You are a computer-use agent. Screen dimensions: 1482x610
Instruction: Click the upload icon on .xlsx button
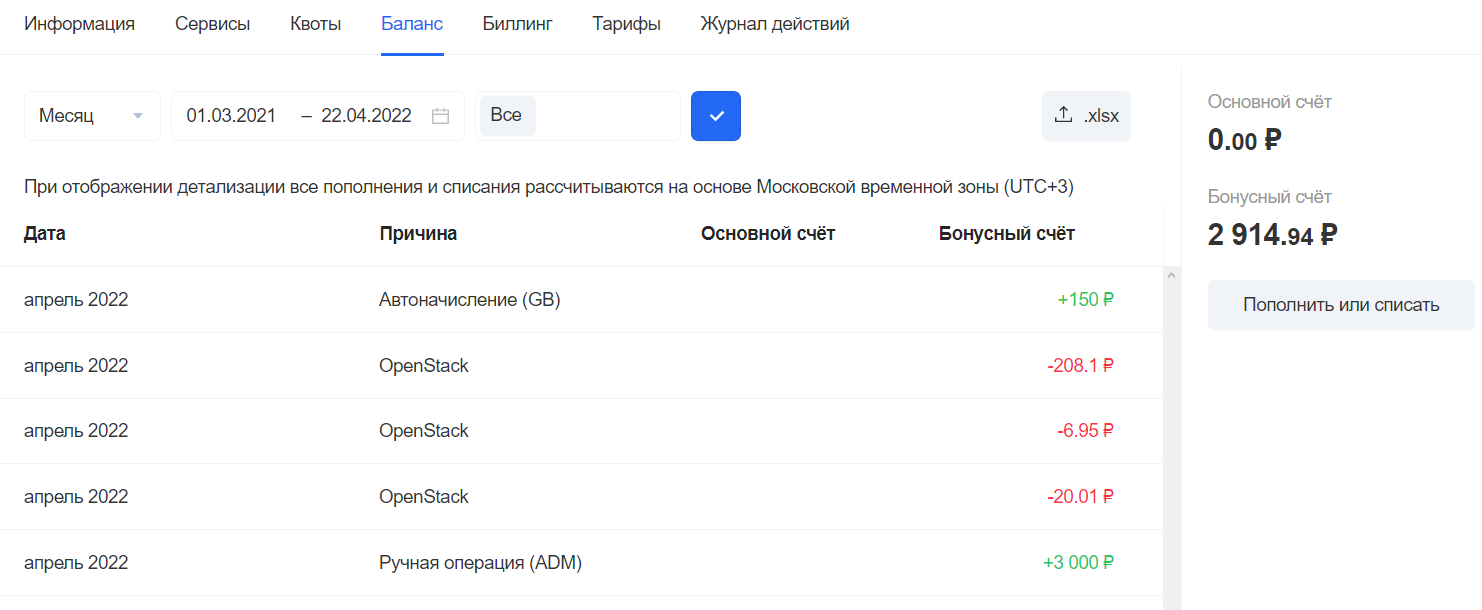[x=1064, y=115]
